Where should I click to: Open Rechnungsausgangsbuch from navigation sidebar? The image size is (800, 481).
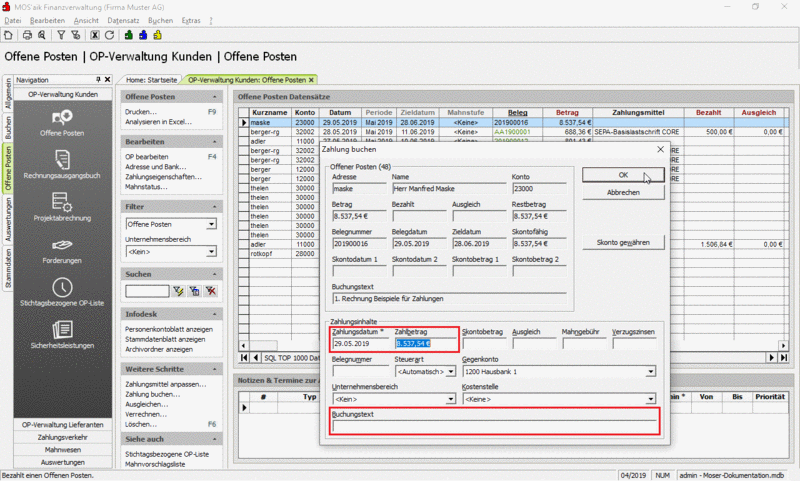62,165
